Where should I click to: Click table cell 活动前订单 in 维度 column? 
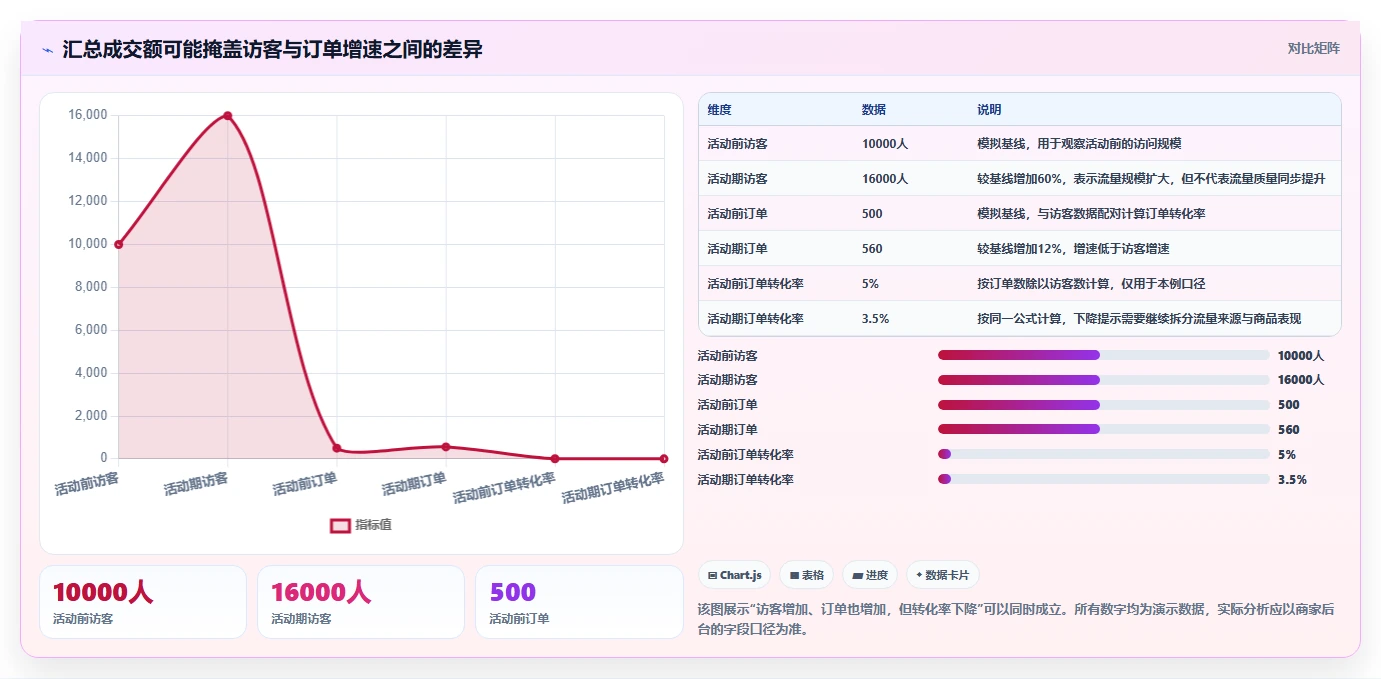tap(737, 214)
